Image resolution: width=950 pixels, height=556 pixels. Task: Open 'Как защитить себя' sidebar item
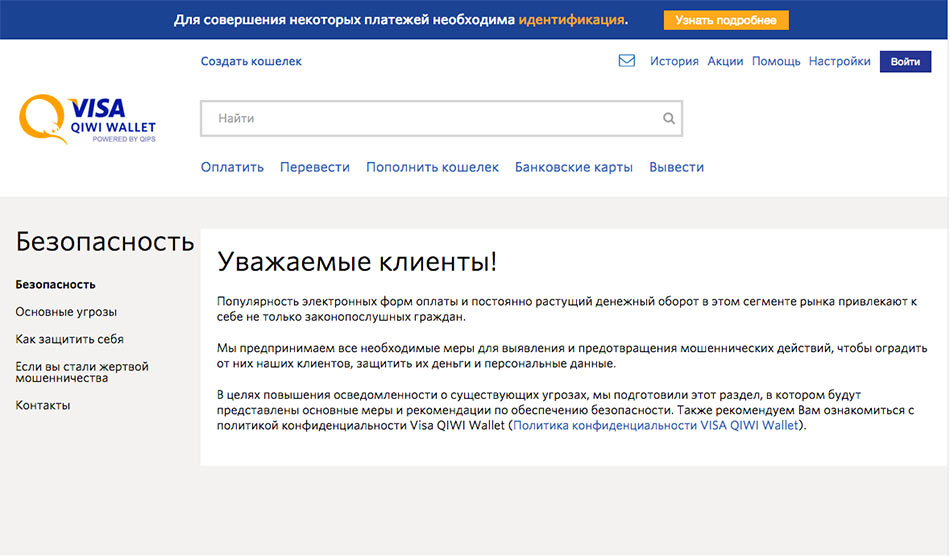(69, 339)
